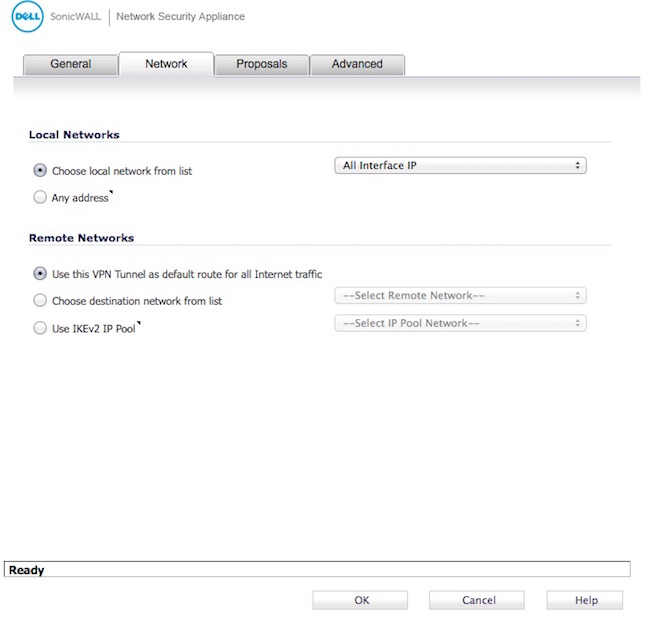Image resolution: width=647 pixels, height=624 pixels.
Task: Click the tooltip mark beside IKEv2 IP Pool
Action: point(139,323)
